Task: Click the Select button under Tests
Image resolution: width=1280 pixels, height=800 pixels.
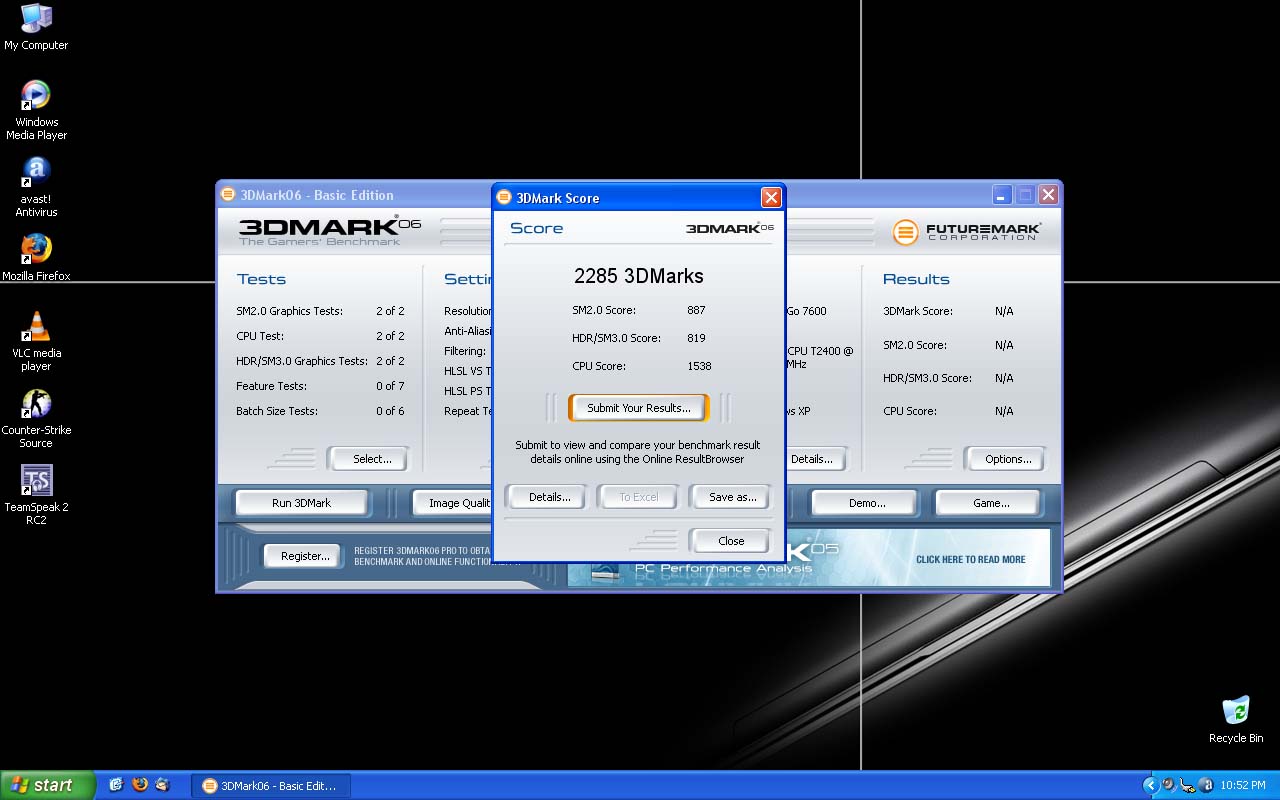Action: click(x=371, y=459)
